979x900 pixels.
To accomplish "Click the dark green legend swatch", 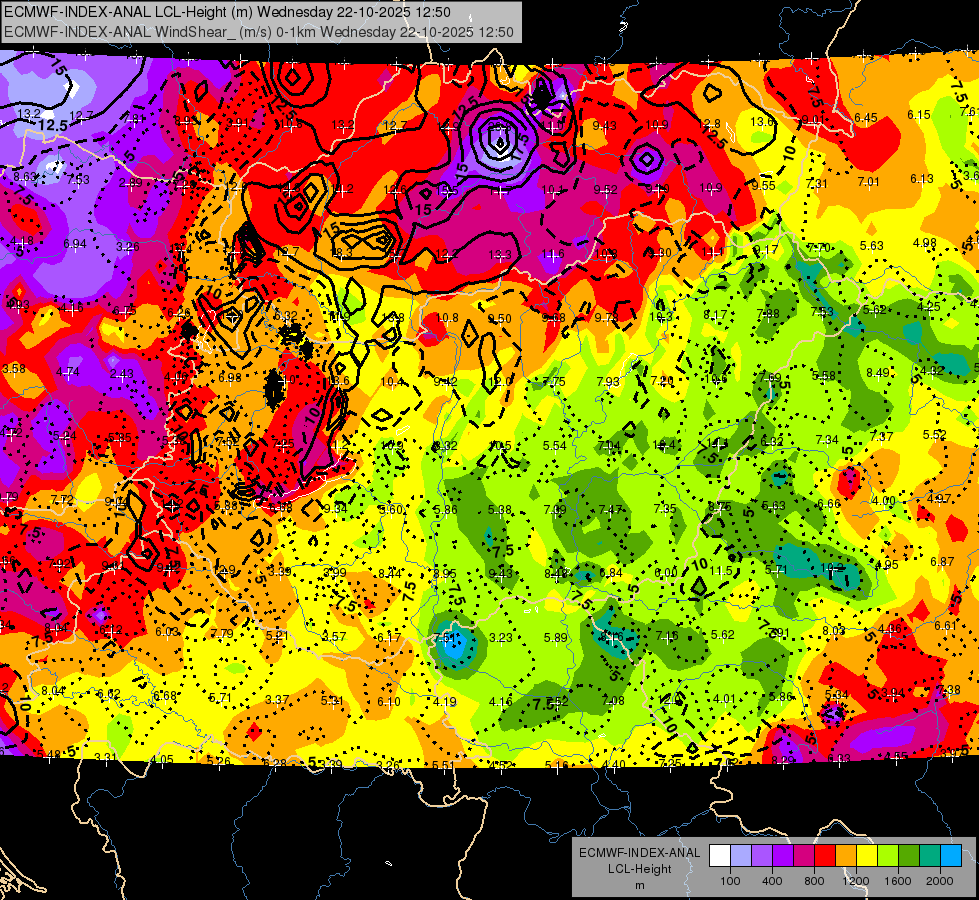I will 910,855.
